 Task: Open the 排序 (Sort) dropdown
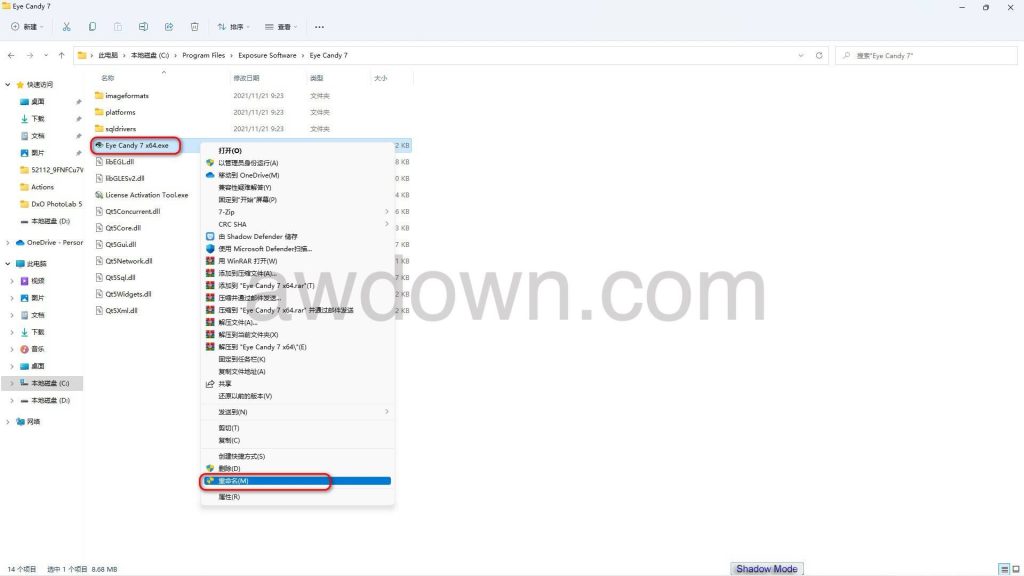pos(235,26)
